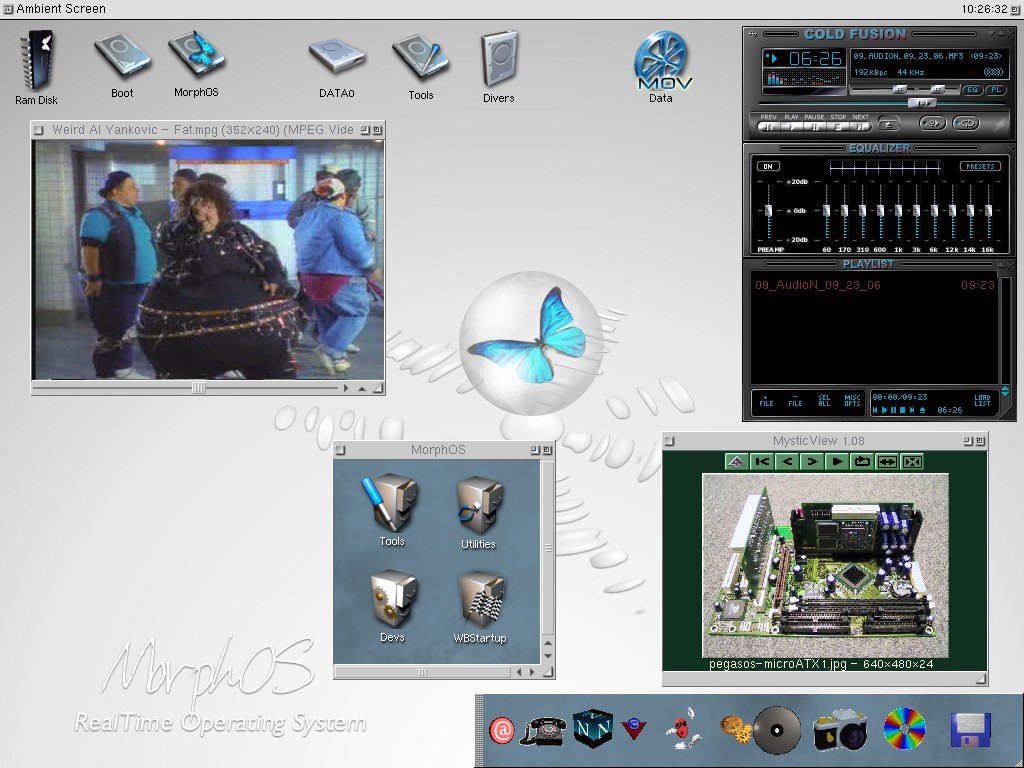
Task: Open the equalizer PRESETS menu
Action: 980,166
